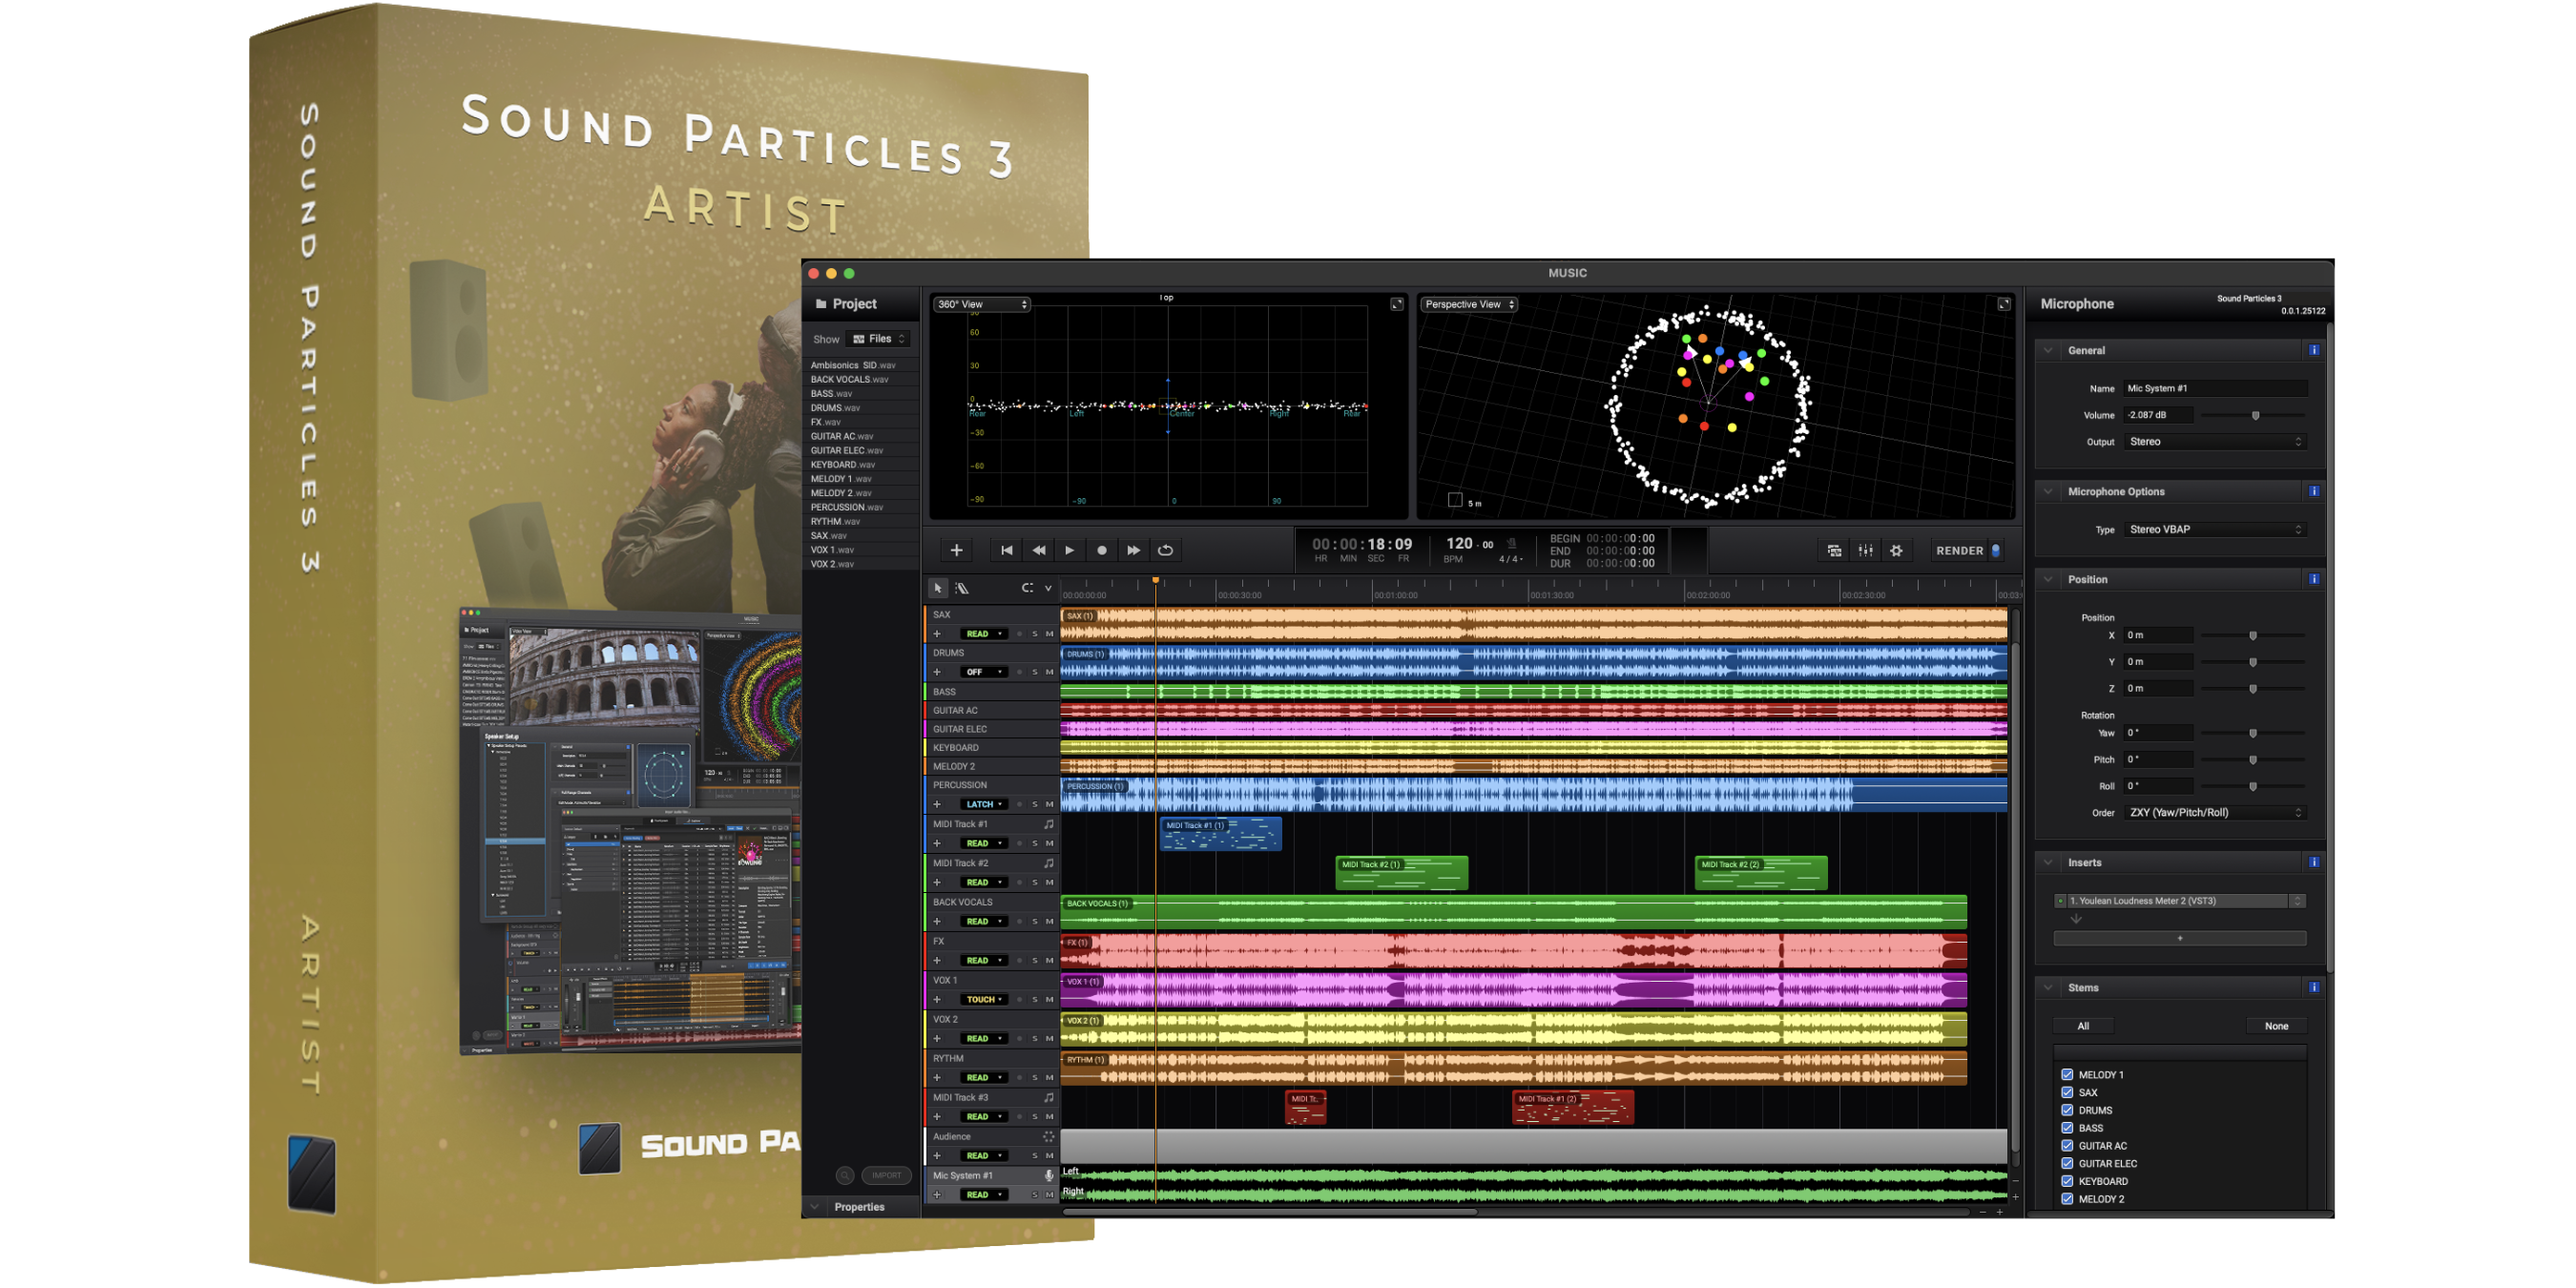Toggle mute on the DRUMS track
The width and height of the screenshot is (2576, 1288).
point(1049,672)
